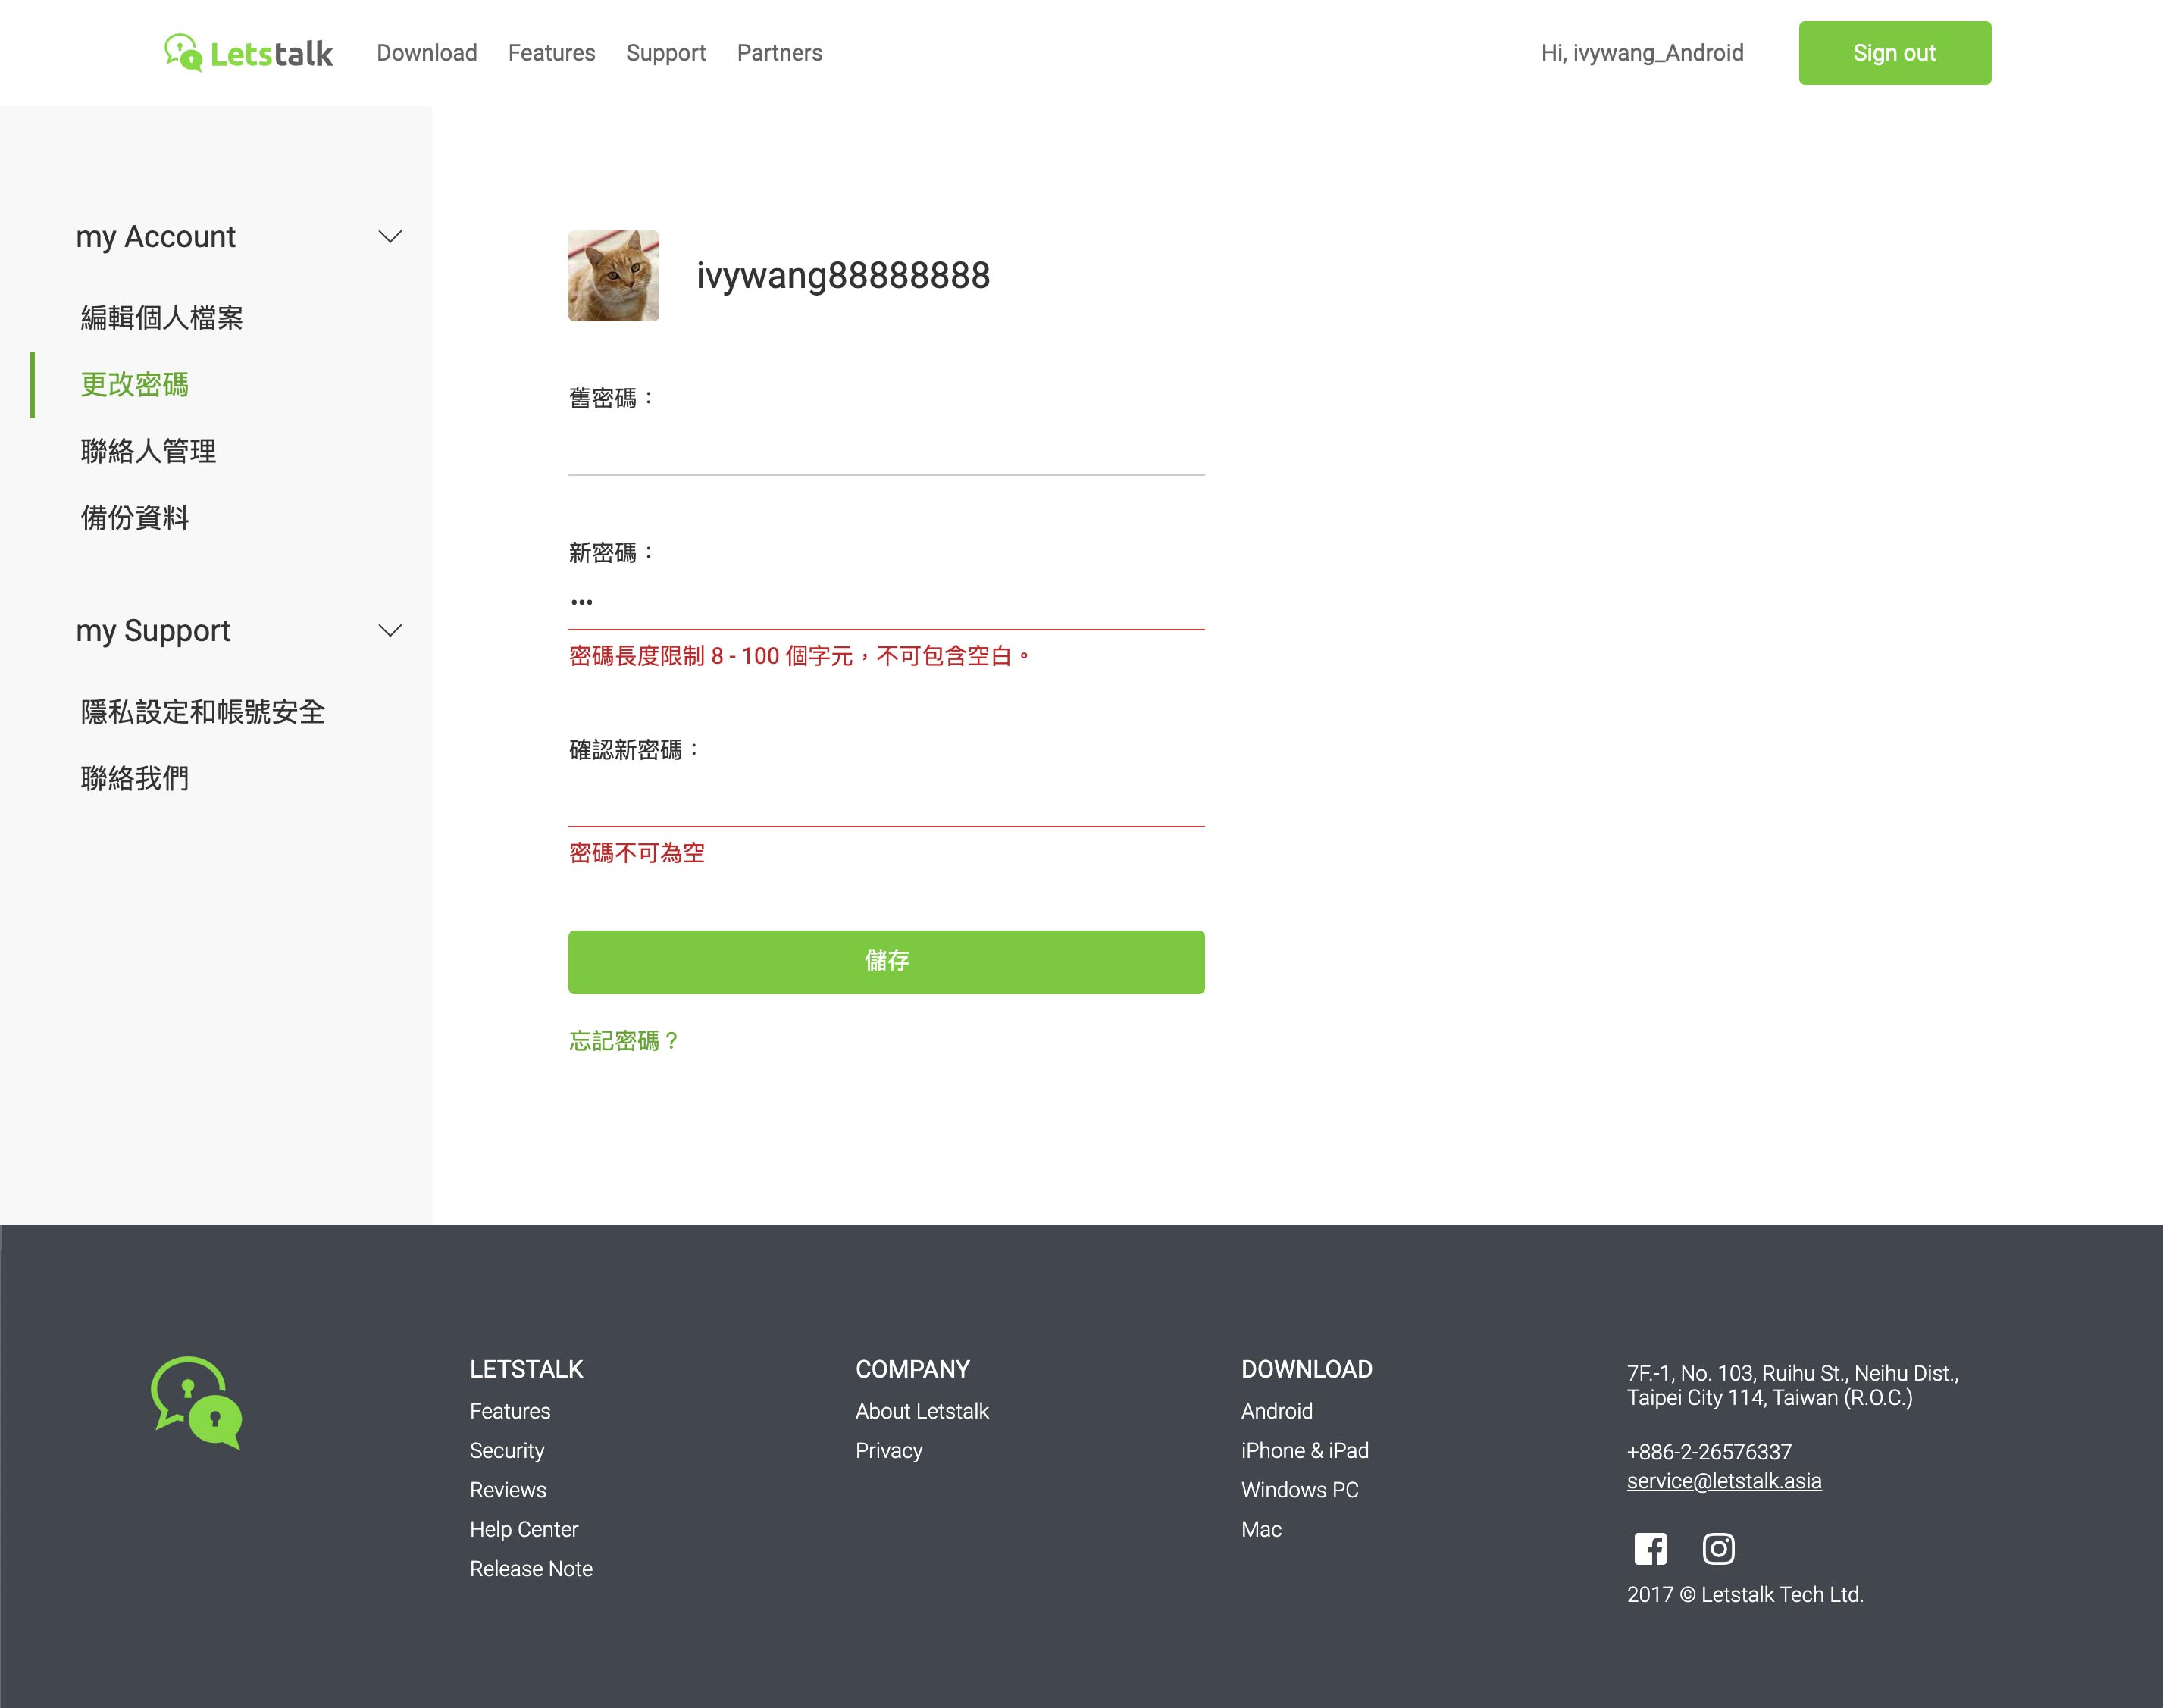Open the Reviews footer link
The height and width of the screenshot is (1708, 2163).
(508, 1490)
